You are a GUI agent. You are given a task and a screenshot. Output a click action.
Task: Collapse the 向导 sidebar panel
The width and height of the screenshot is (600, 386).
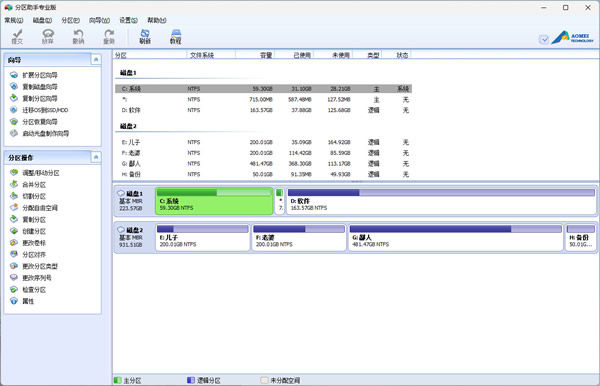click(x=96, y=59)
